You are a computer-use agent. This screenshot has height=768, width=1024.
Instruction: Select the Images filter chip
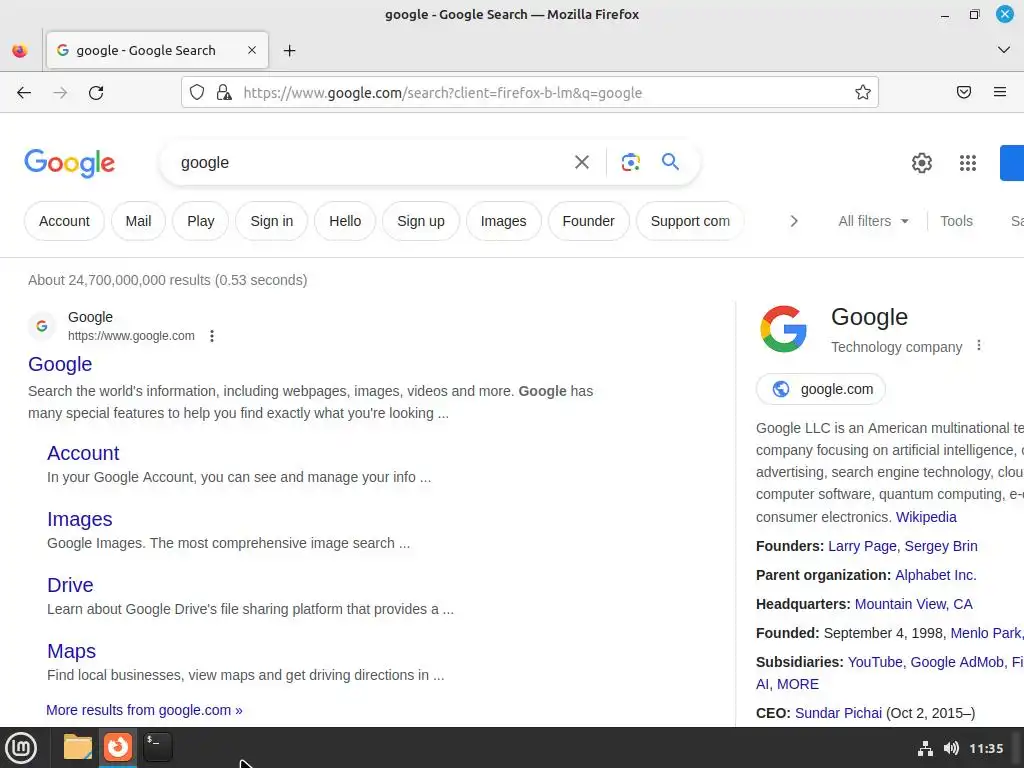504,221
